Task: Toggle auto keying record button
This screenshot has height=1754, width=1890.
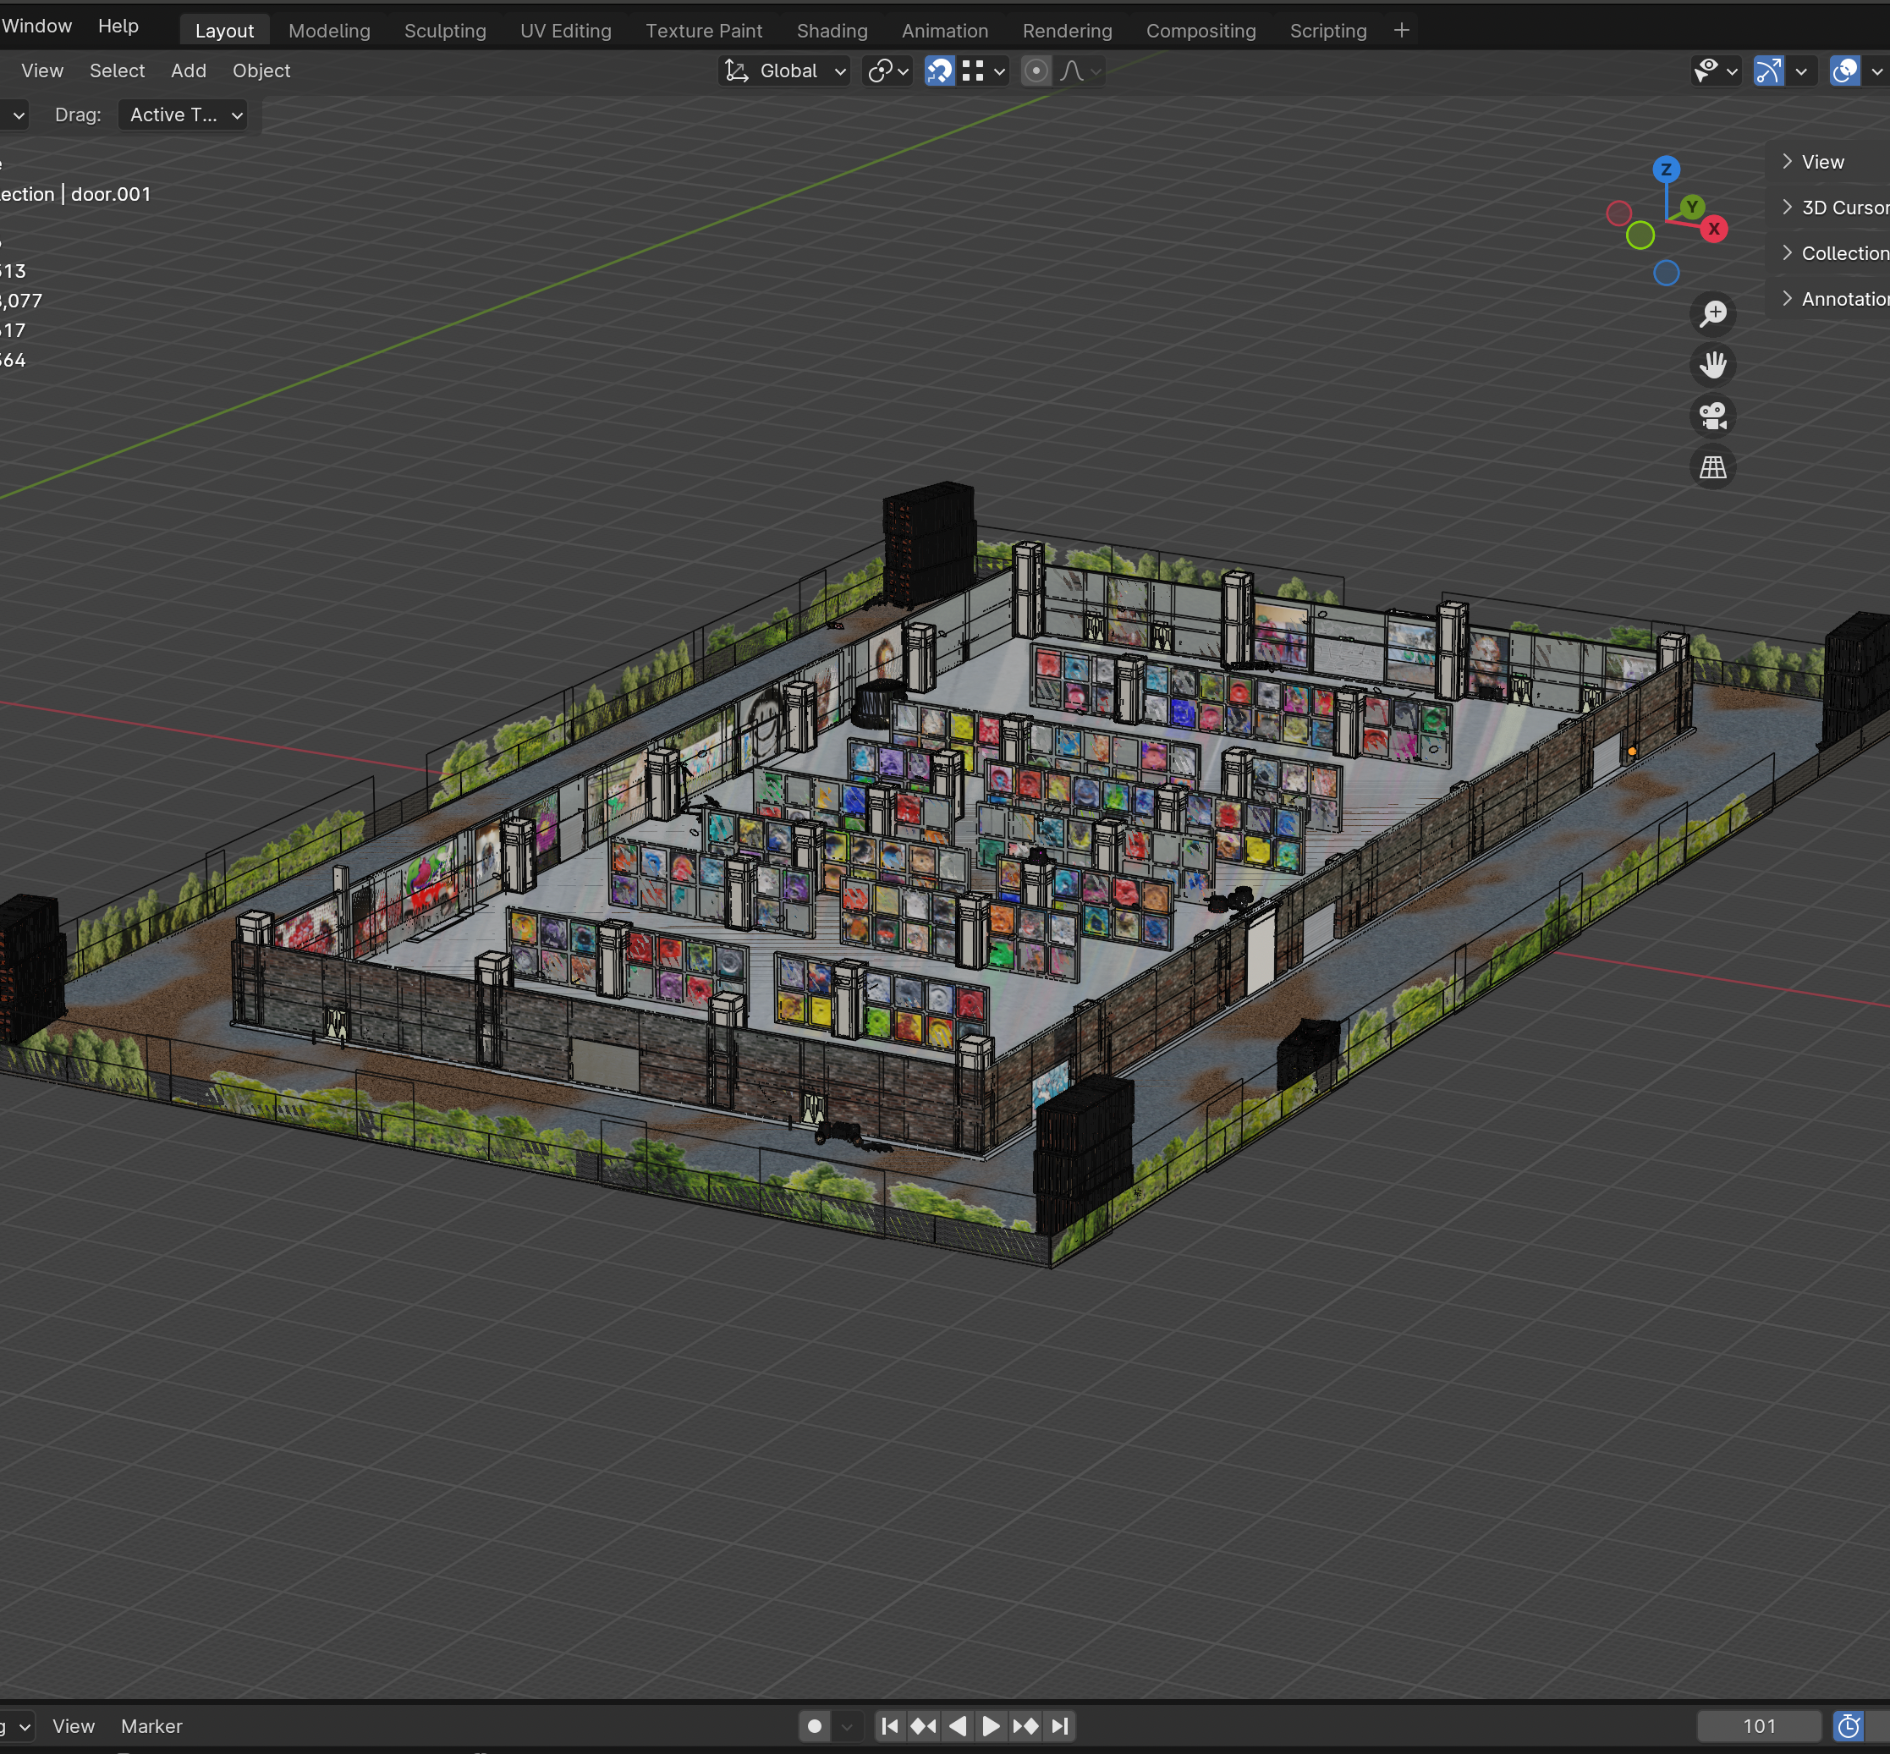Action: point(815,1726)
